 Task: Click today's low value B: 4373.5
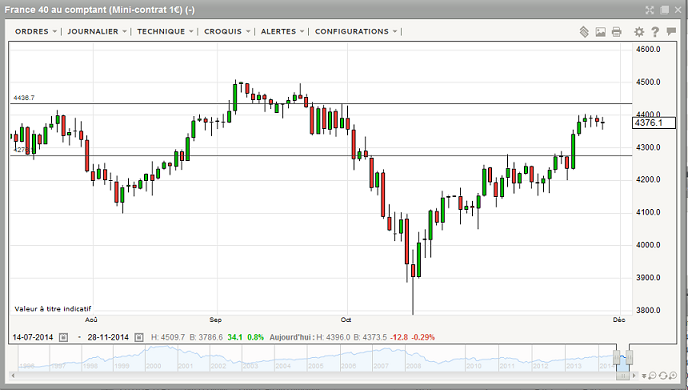[370, 337]
